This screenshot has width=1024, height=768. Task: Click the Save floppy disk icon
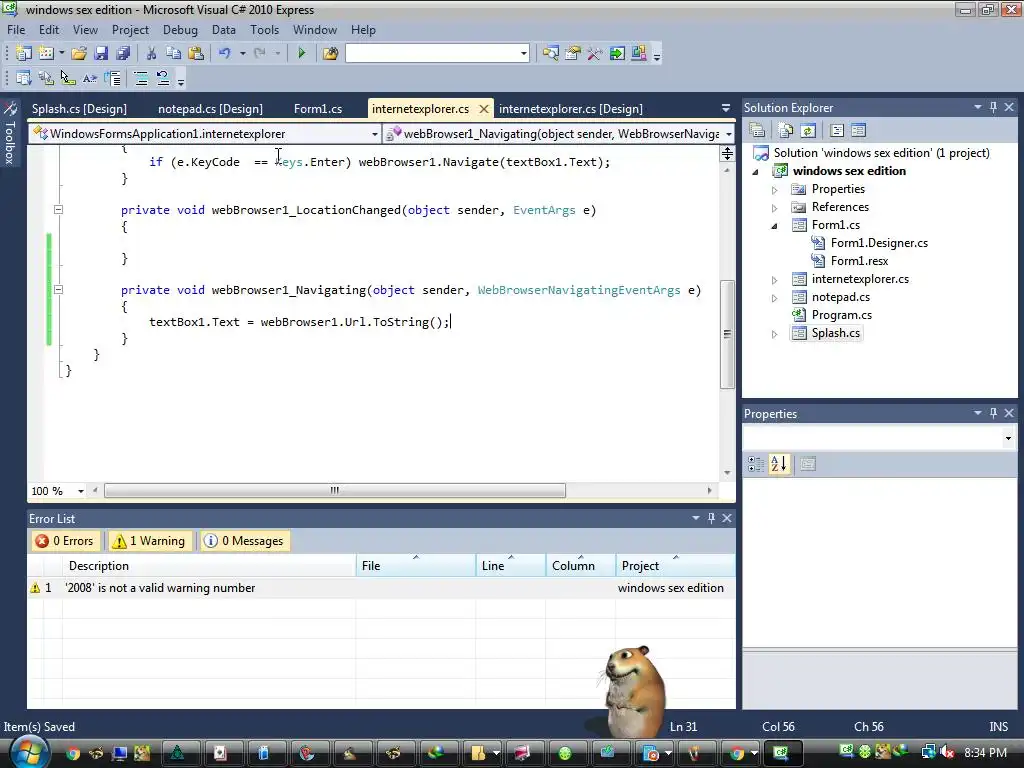[101, 54]
